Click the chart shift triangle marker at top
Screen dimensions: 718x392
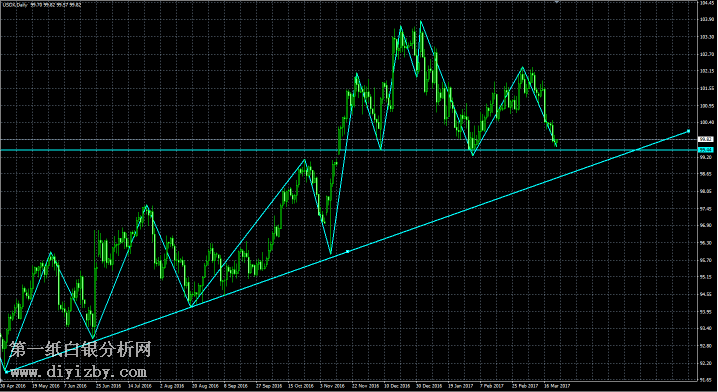coord(557,2)
